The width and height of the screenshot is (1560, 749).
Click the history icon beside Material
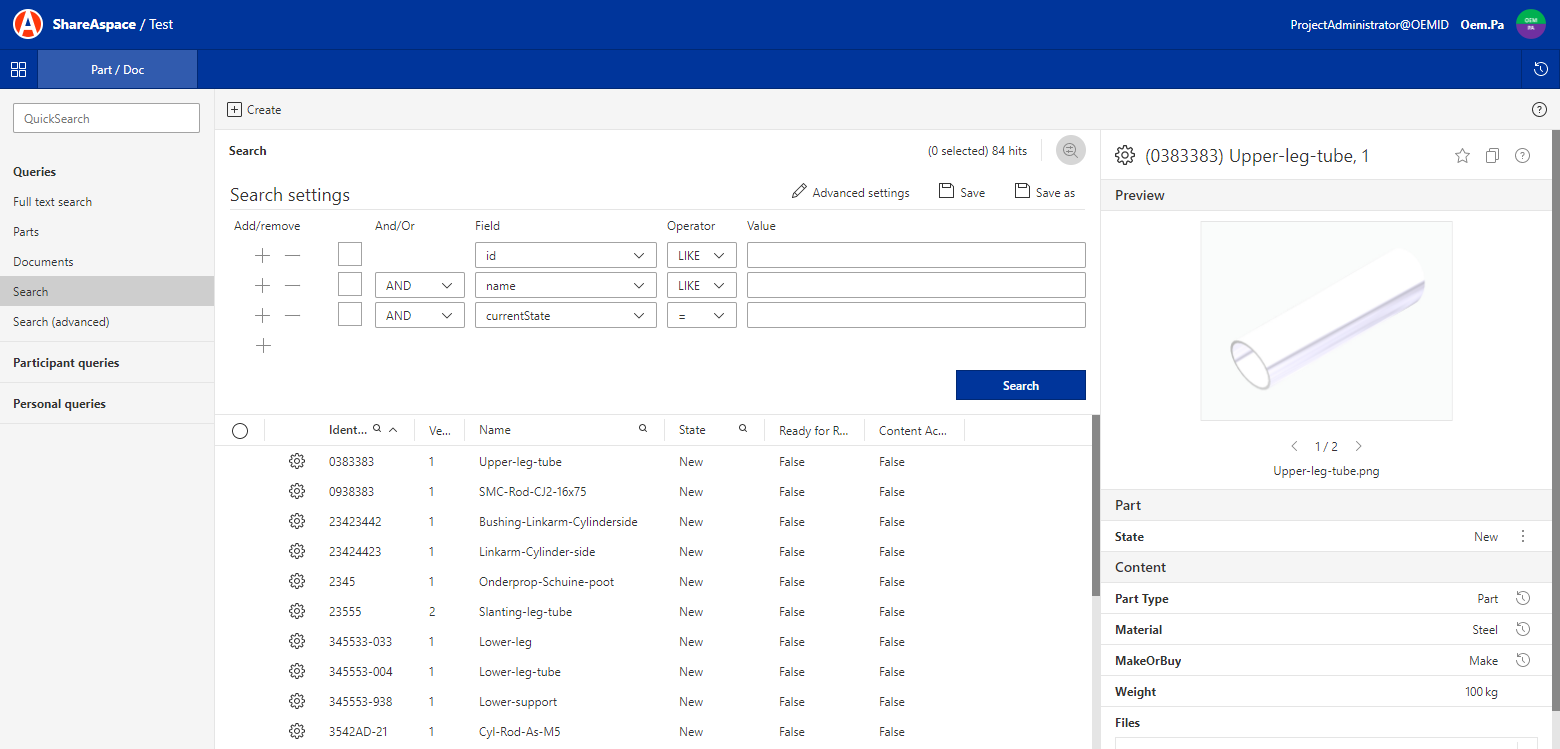point(1522,630)
